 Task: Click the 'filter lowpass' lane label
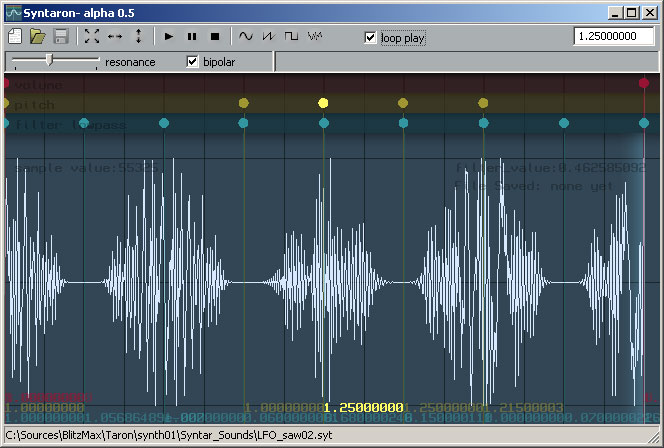(x=71, y=125)
